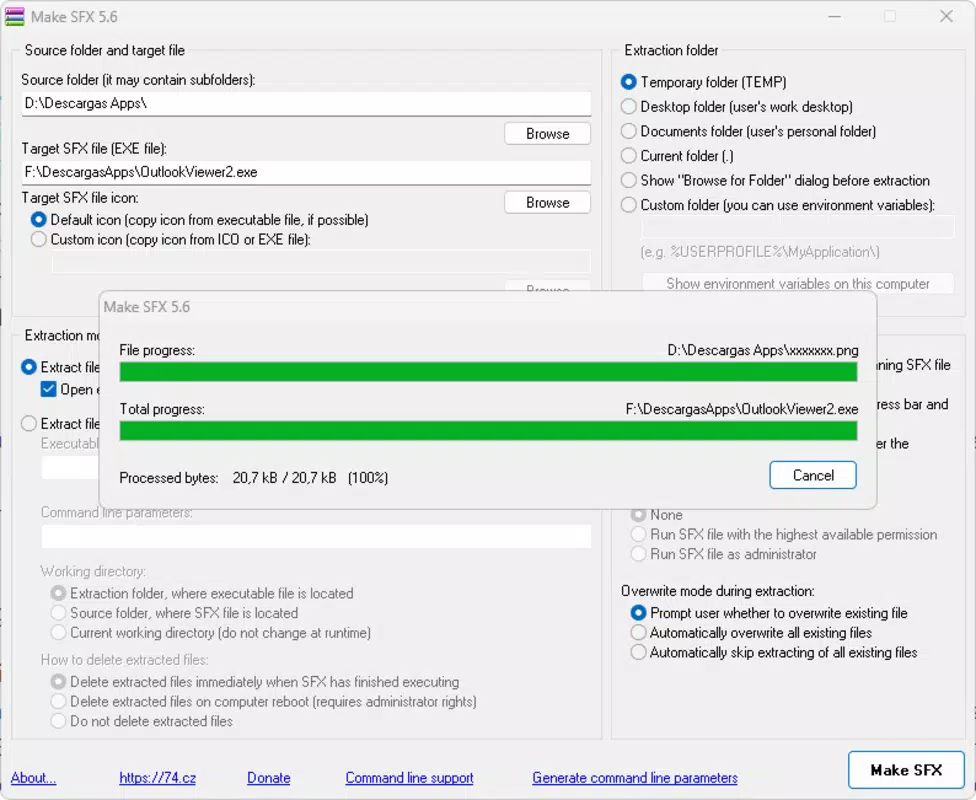
Task: Choose Default icon radio option
Action: pyautogui.click(x=199, y=220)
